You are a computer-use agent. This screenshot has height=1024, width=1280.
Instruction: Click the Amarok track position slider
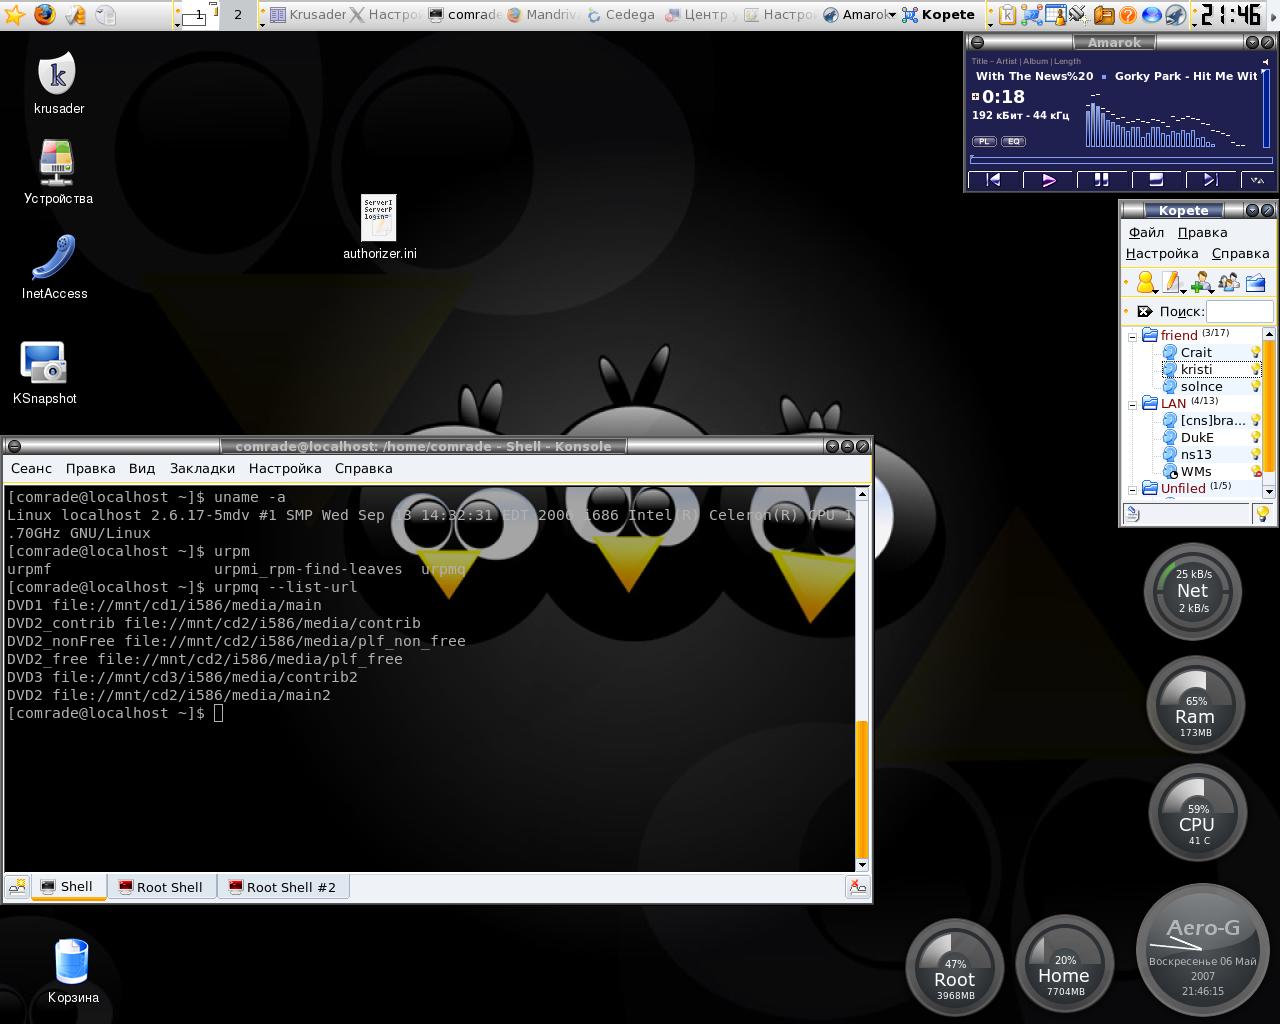(1121, 159)
